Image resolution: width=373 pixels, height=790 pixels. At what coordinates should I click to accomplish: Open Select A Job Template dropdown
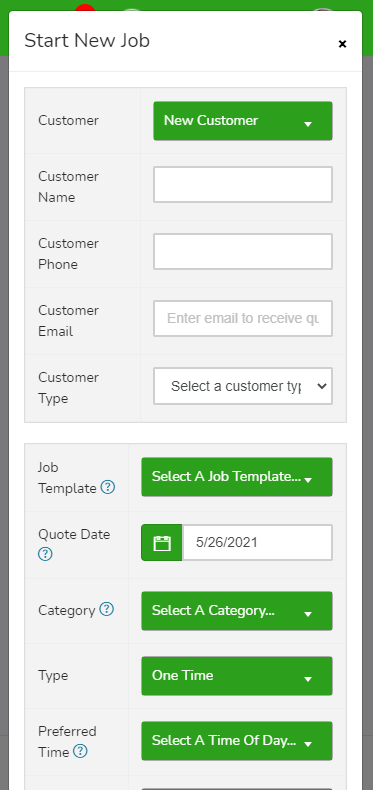(x=237, y=477)
